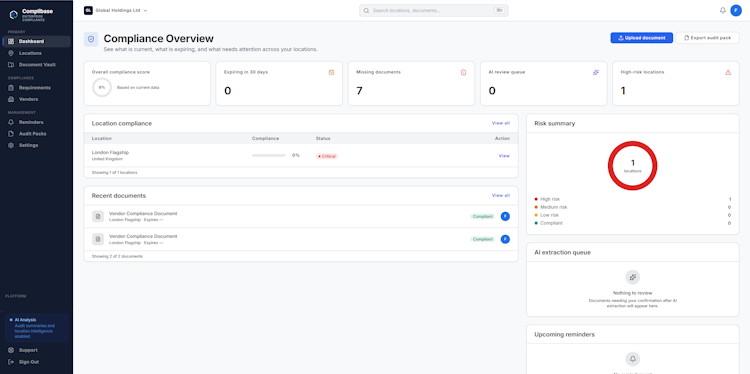Click the risk summary donut chart
Screen dimensions: 750x374
point(632,165)
